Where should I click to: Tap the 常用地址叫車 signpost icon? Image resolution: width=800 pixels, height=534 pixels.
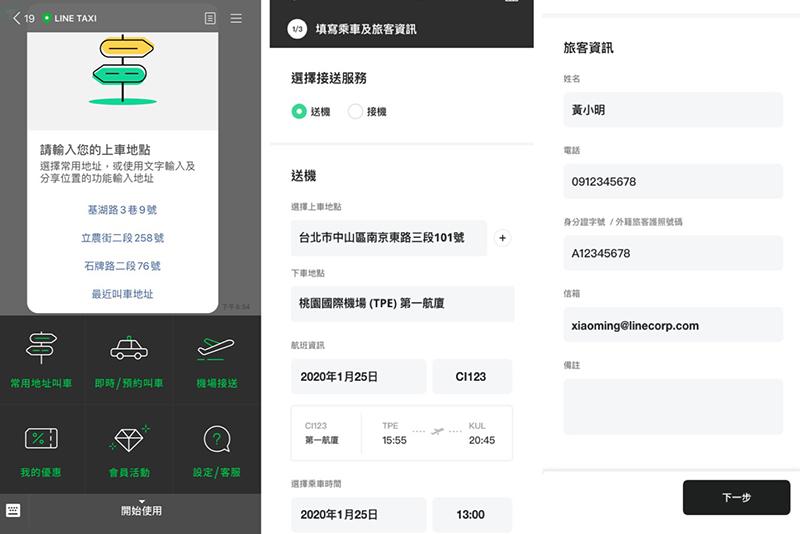pos(43,349)
